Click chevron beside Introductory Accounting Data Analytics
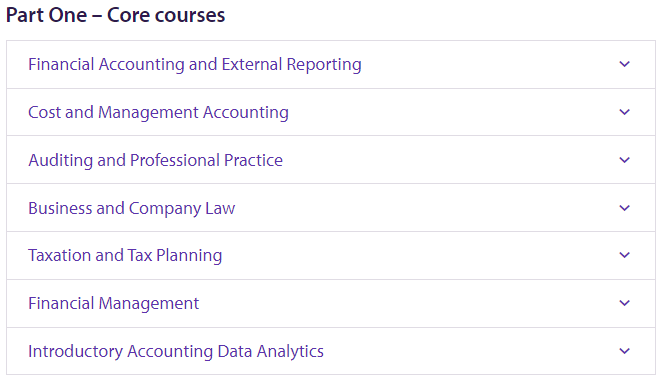The height and width of the screenshot is (382, 665). click(624, 351)
